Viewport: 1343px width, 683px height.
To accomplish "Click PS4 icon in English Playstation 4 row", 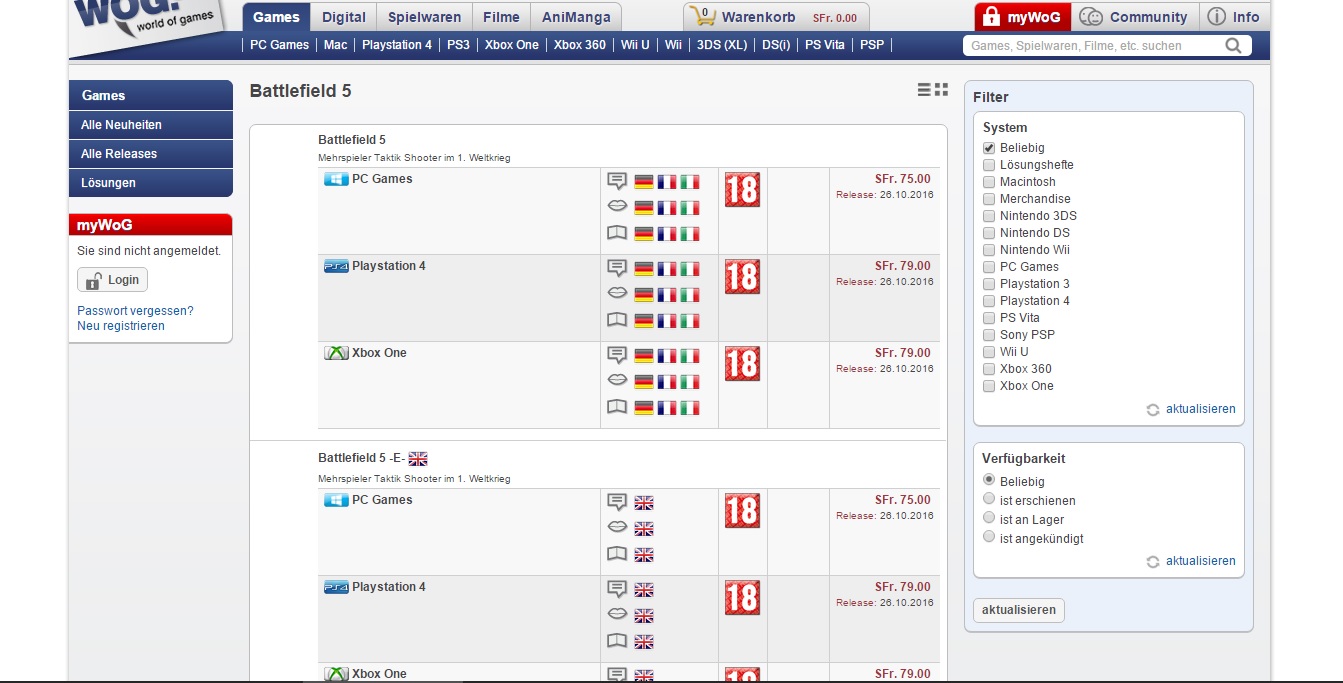I will tap(336, 587).
